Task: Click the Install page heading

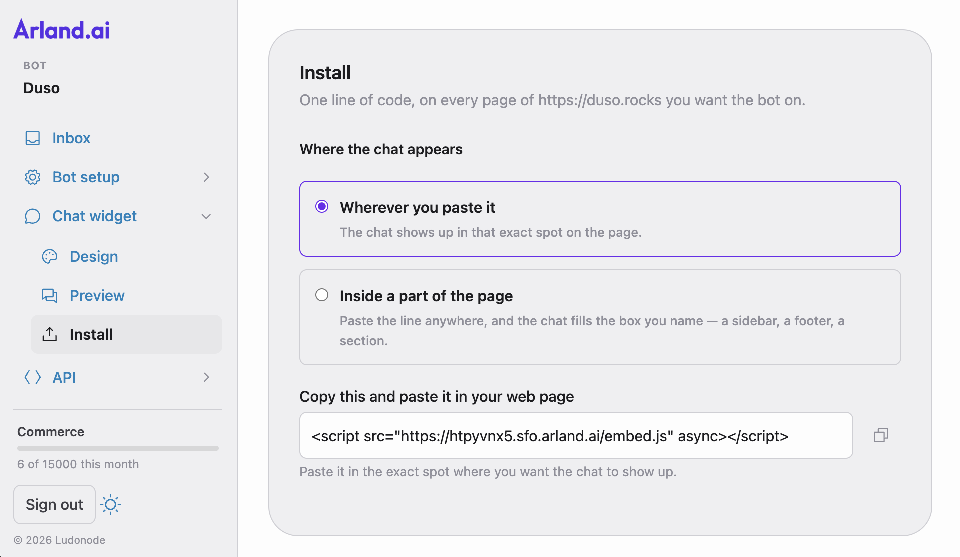Action: pos(325,72)
